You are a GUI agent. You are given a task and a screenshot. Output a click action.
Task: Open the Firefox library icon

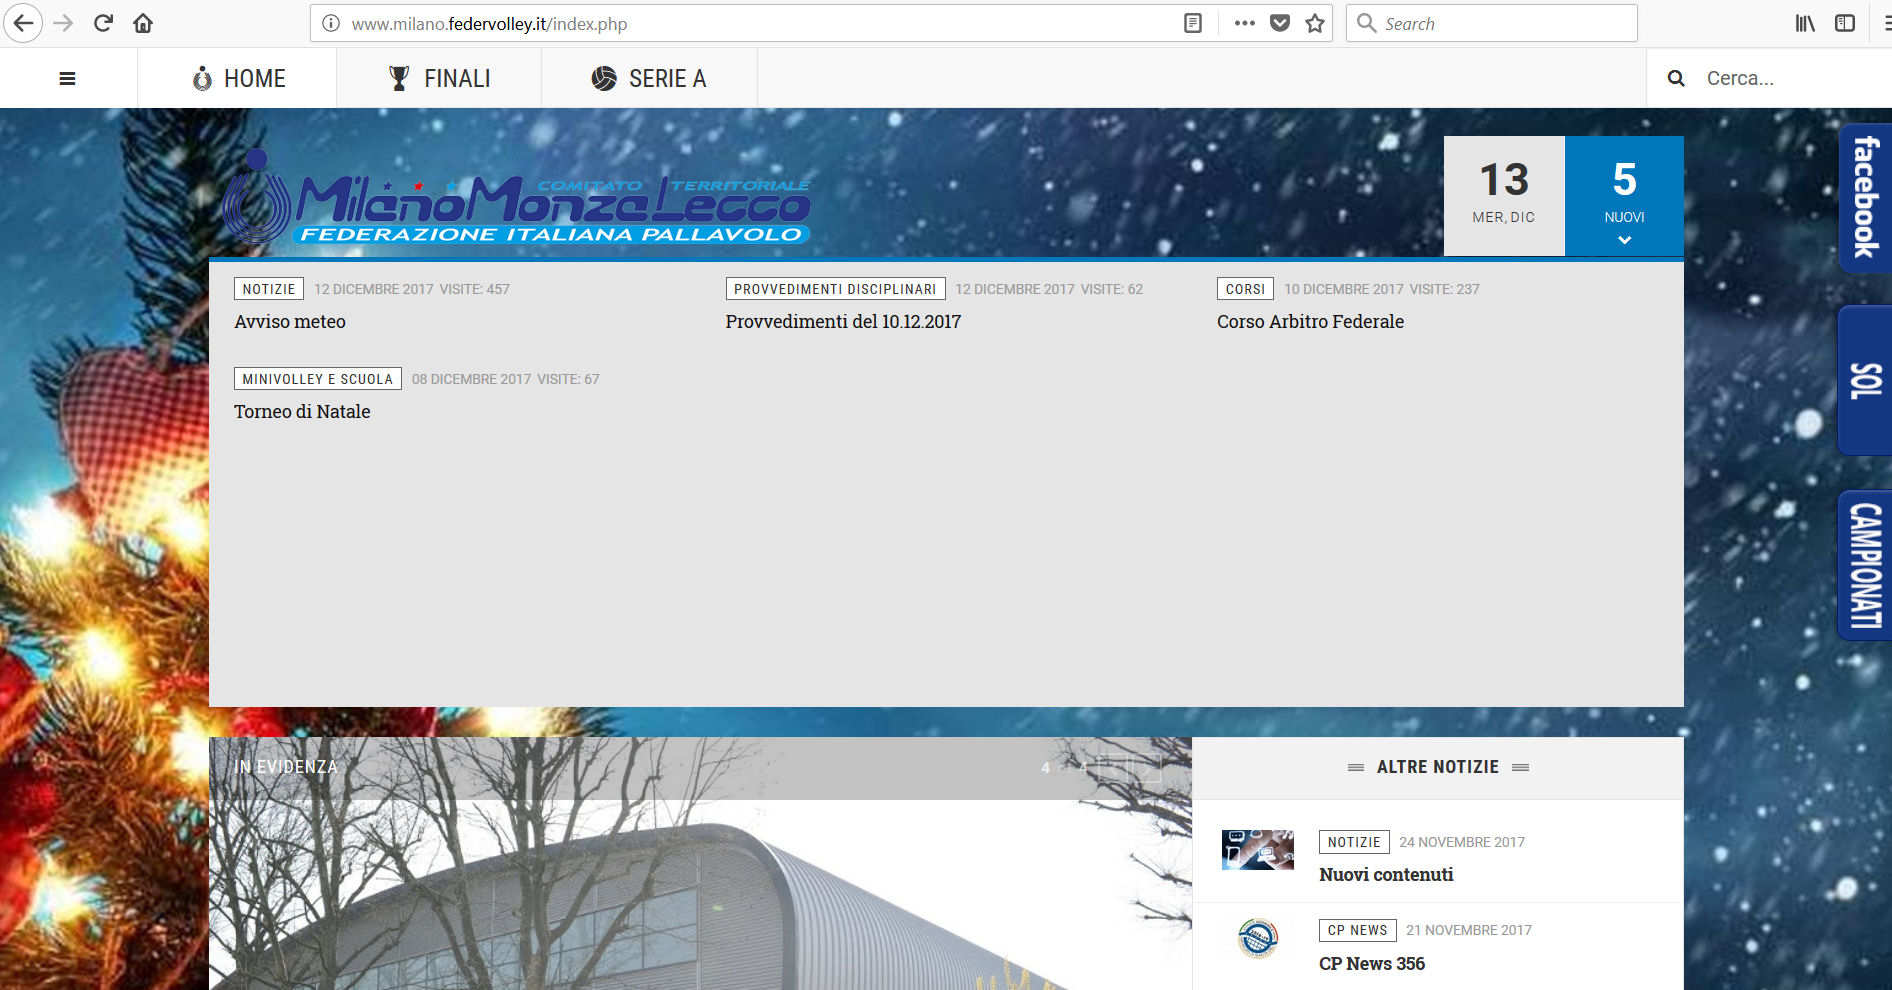pyautogui.click(x=1805, y=23)
